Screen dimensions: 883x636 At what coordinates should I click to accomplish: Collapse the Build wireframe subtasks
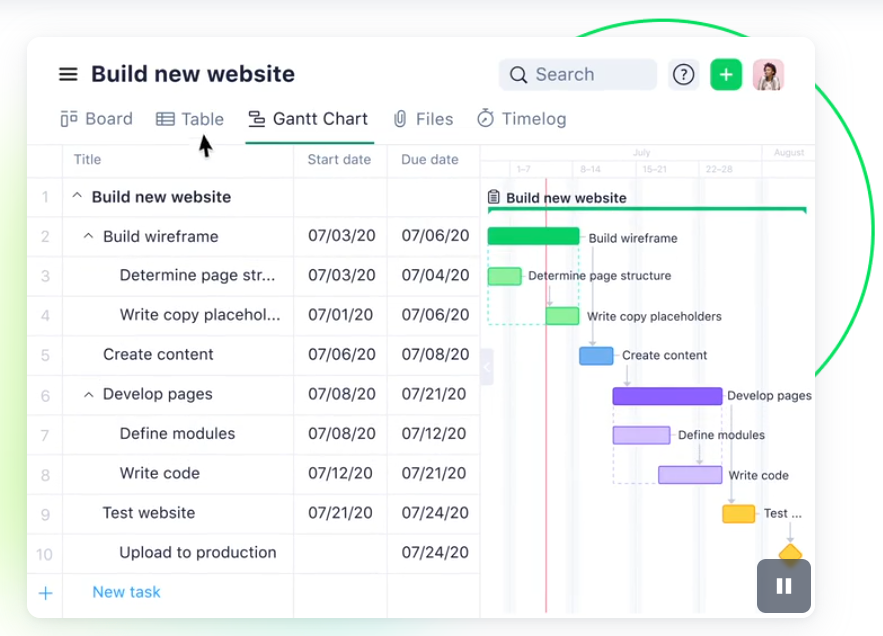pos(88,237)
